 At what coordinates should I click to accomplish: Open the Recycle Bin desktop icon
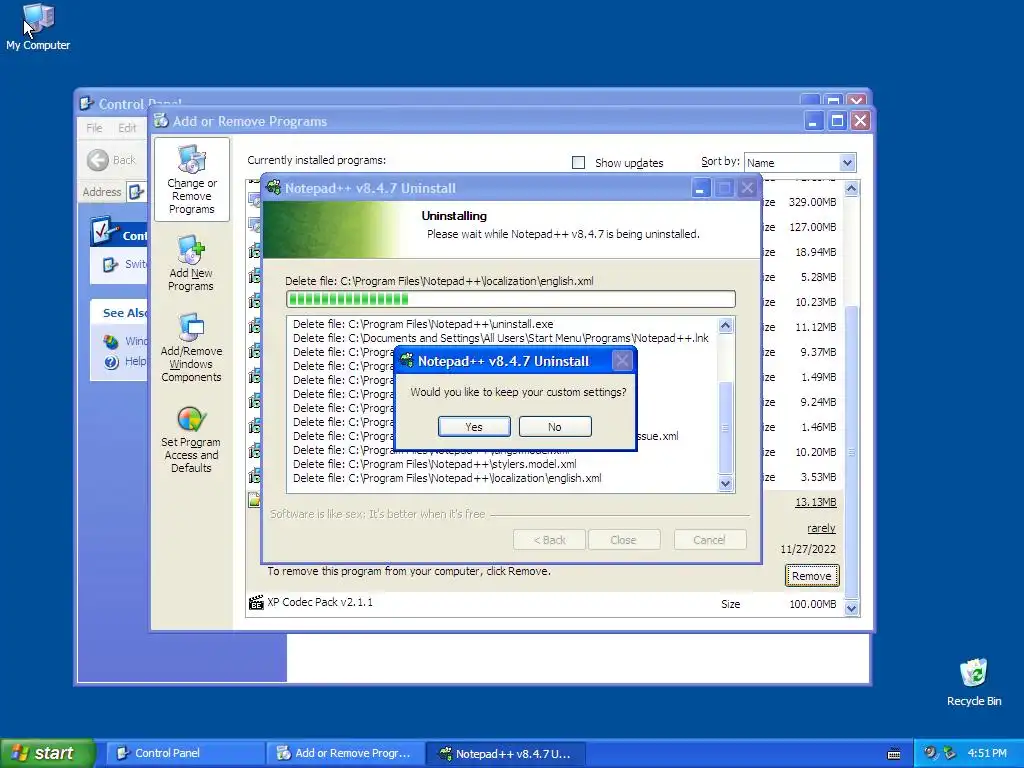[x=974, y=682]
